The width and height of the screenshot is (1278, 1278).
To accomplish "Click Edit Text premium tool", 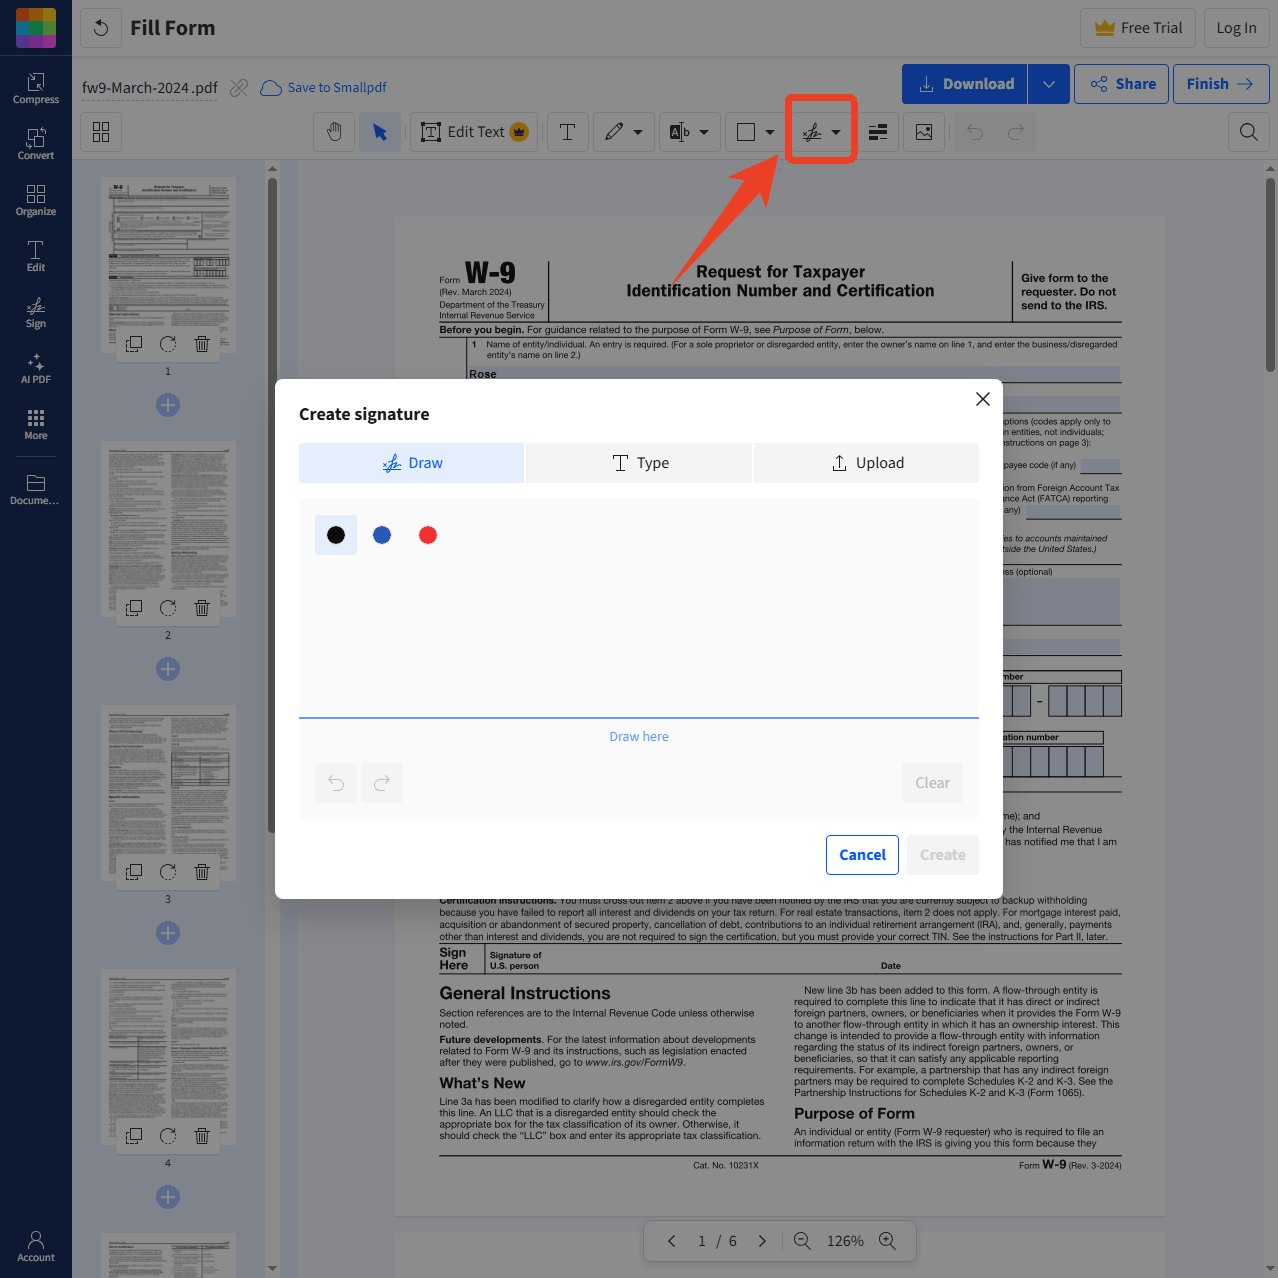I will pos(474,132).
